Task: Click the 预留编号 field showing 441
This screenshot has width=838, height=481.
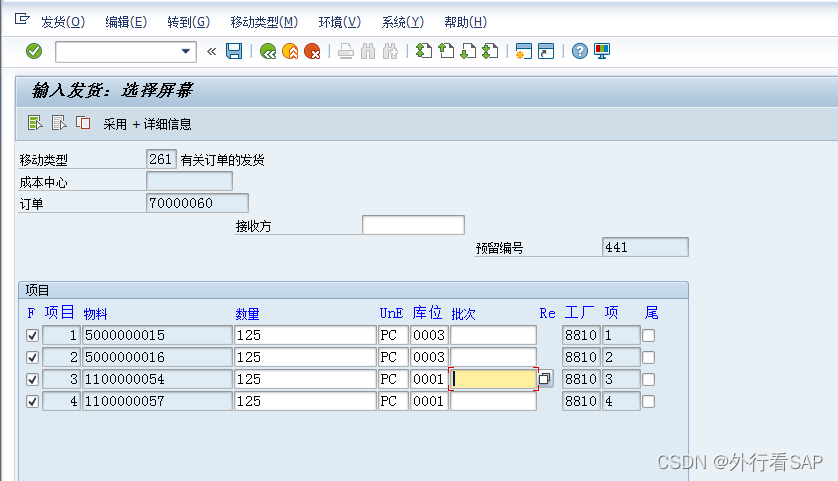Action: tap(645, 247)
